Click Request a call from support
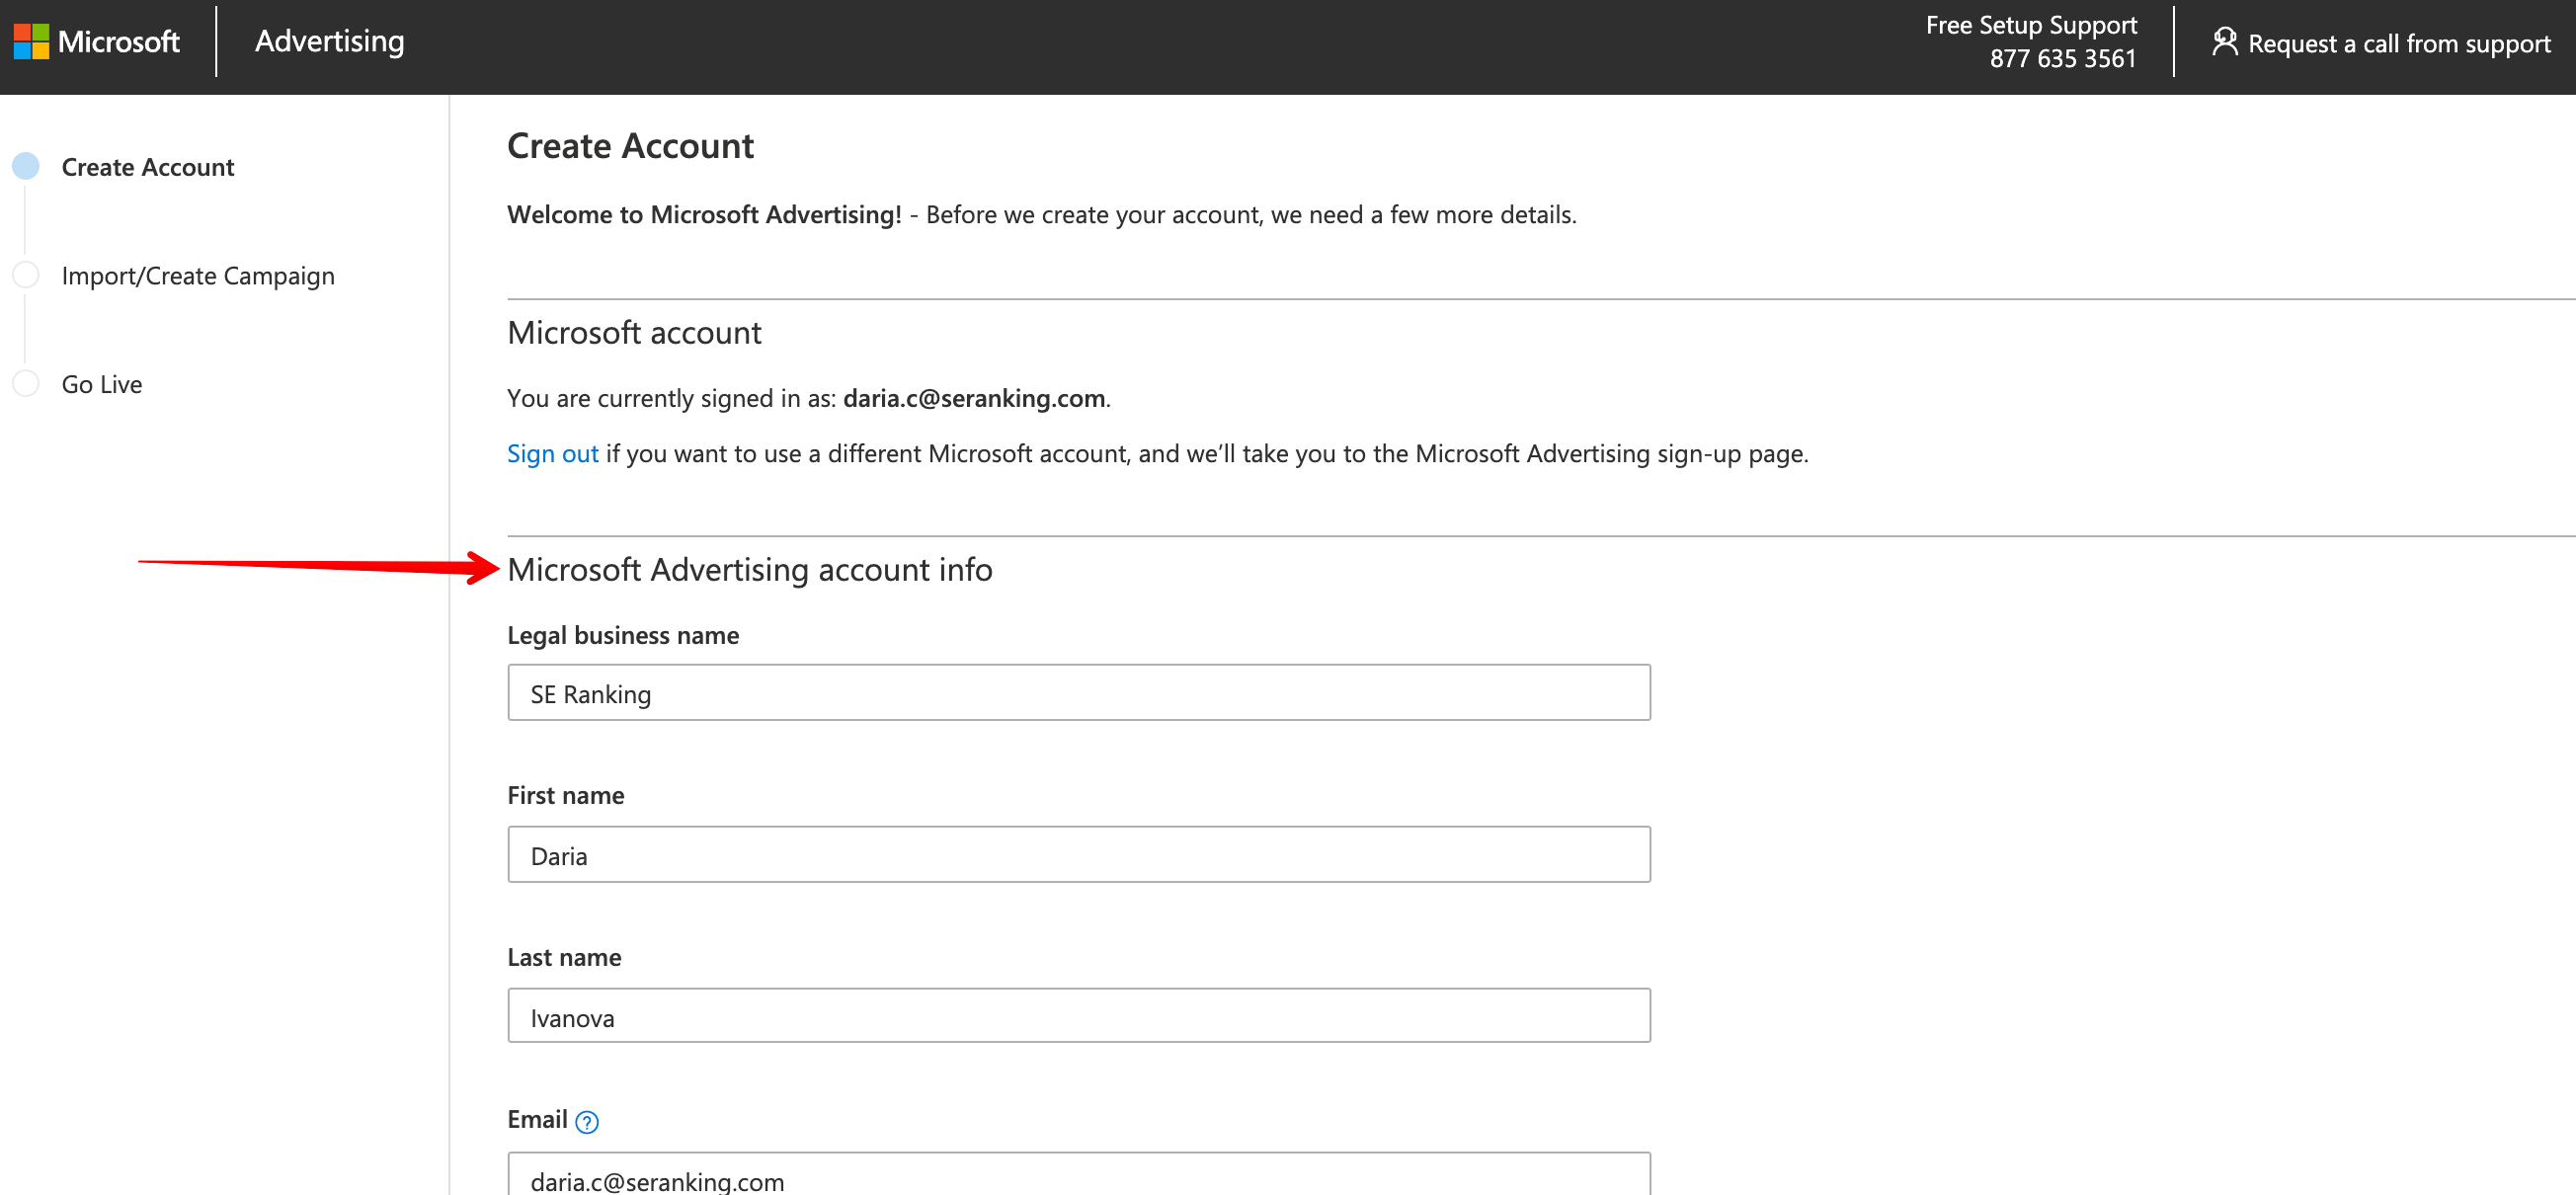Image resolution: width=2576 pixels, height=1195 pixels. coord(2399,43)
